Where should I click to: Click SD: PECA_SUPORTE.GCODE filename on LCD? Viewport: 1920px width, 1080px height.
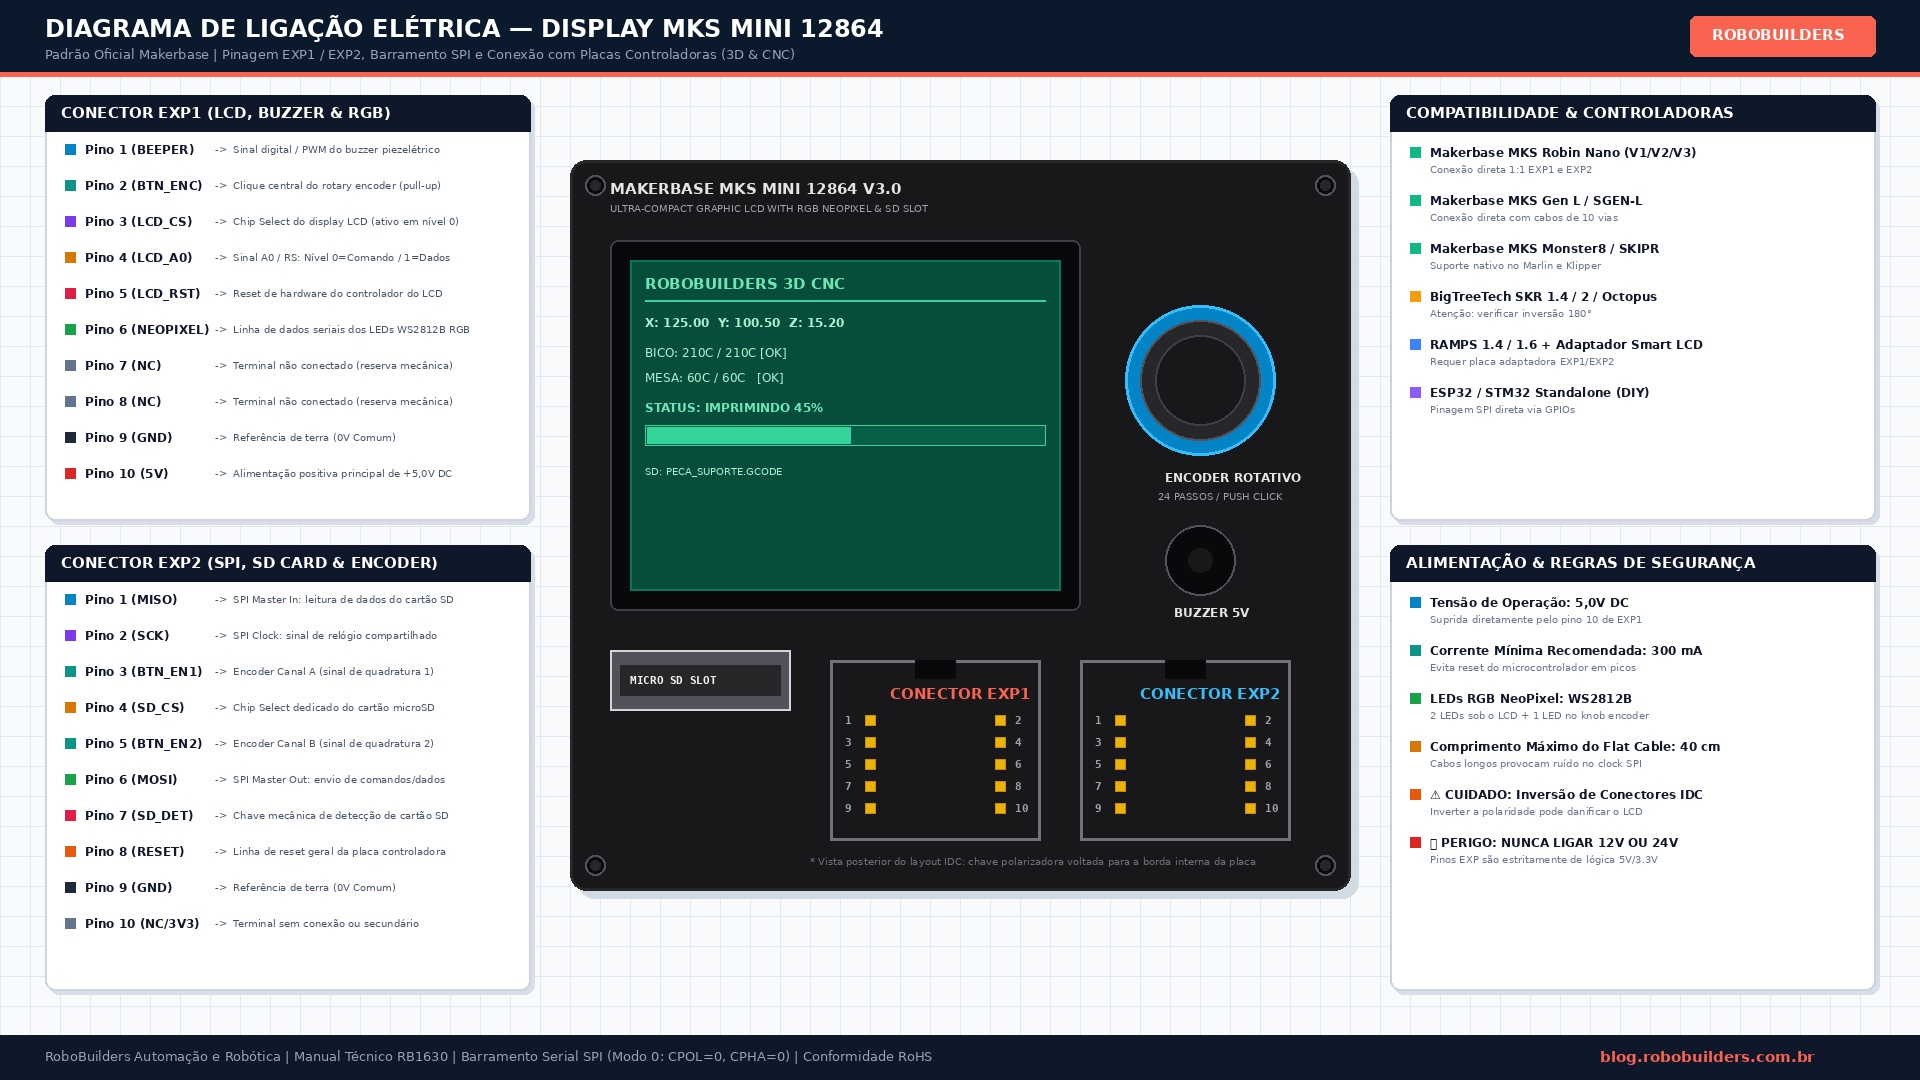coord(714,472)
